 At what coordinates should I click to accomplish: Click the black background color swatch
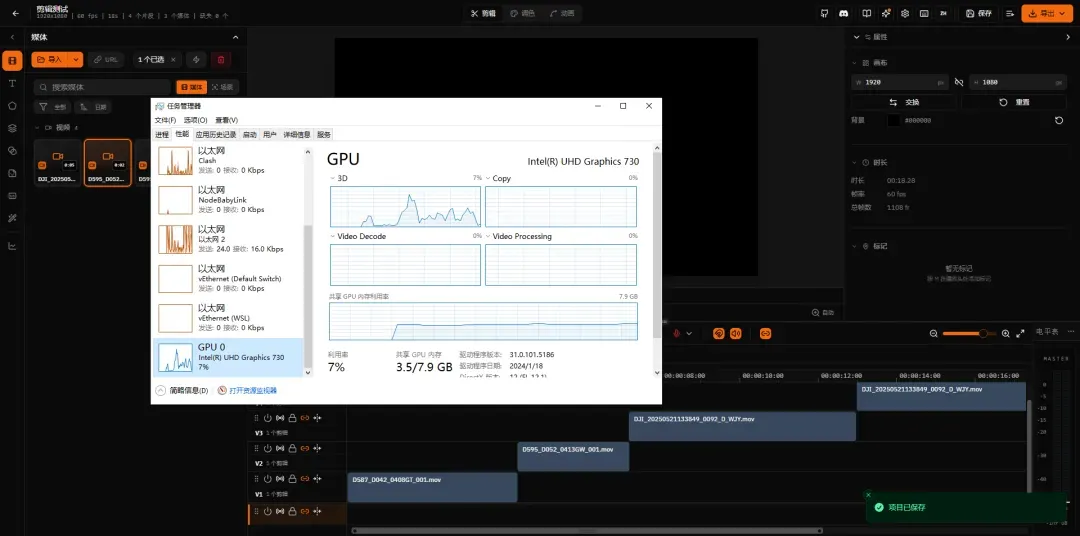point(893,120)
